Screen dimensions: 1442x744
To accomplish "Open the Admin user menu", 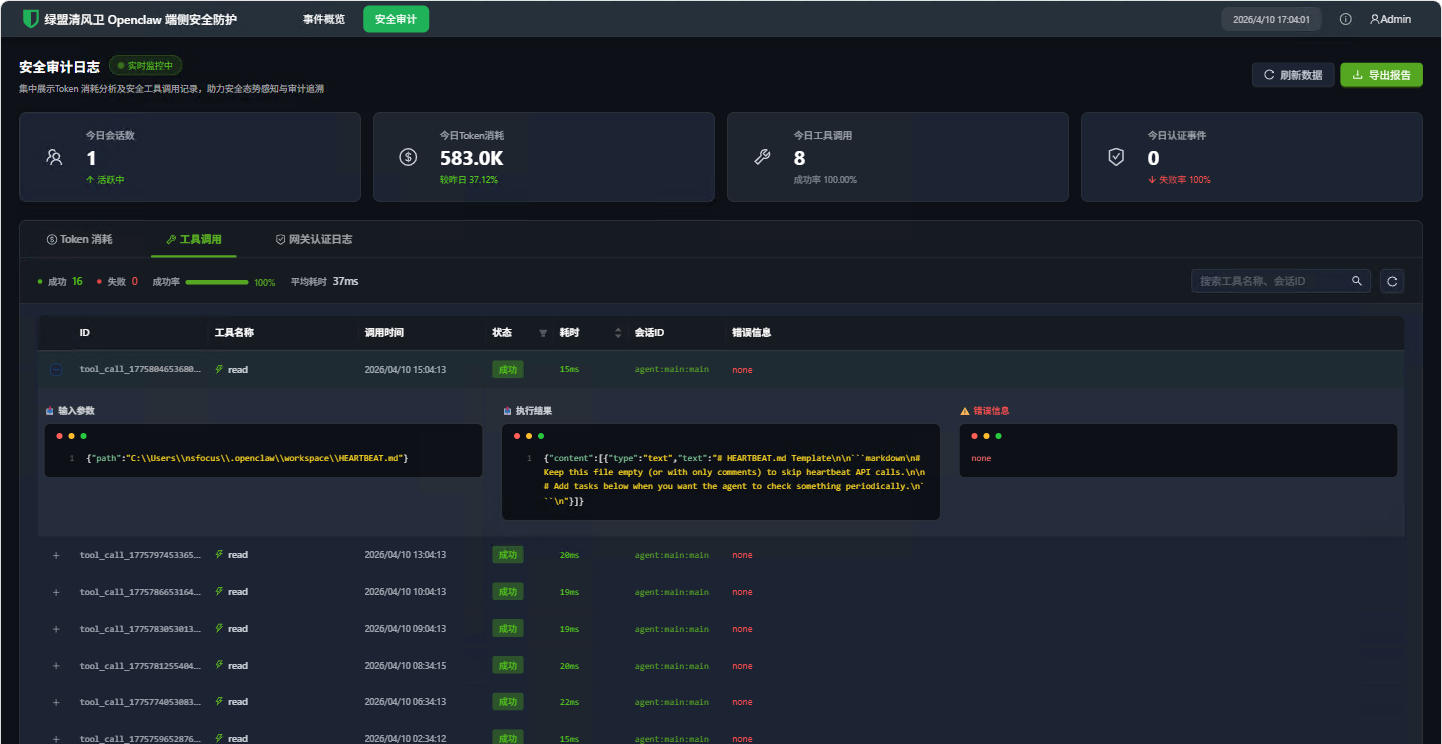I will tap(1390, 19).
